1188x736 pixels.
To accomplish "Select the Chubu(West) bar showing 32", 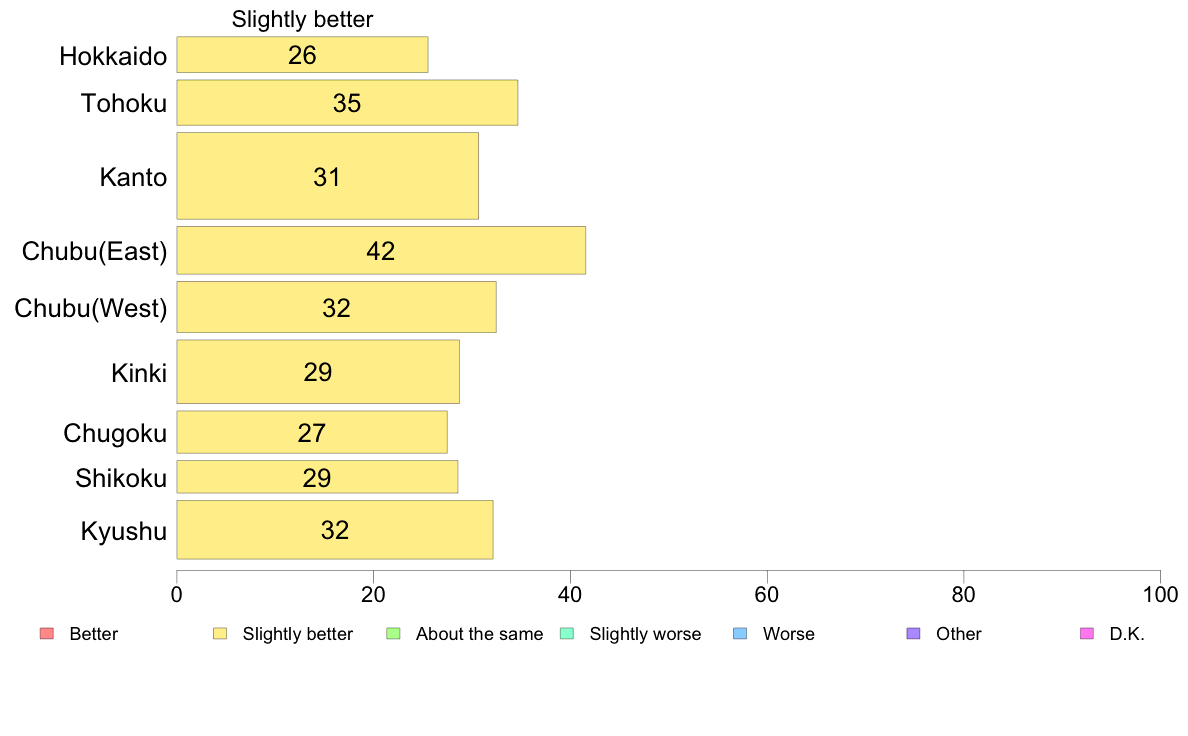I will [x=336, y=307].
